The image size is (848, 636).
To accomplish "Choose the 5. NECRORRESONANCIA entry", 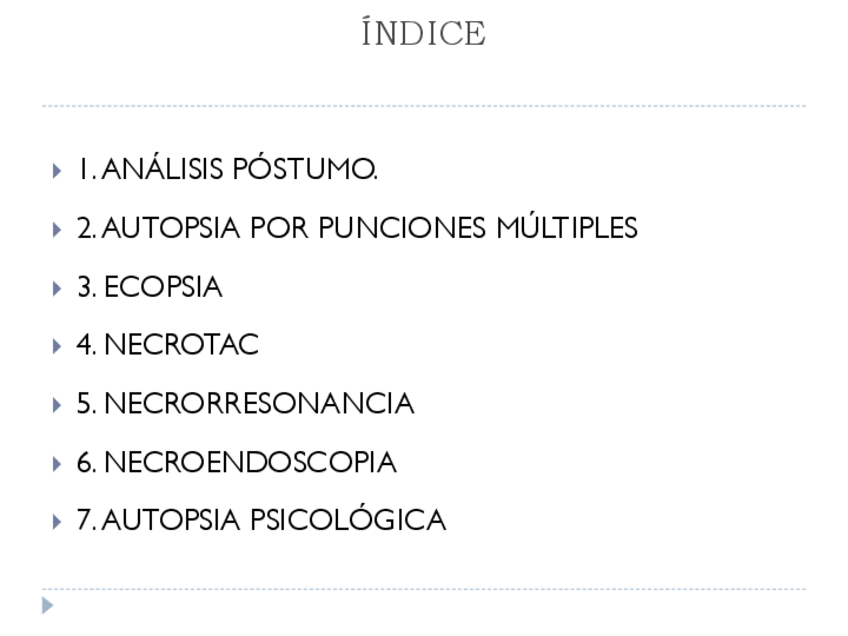I will (245, 404).
